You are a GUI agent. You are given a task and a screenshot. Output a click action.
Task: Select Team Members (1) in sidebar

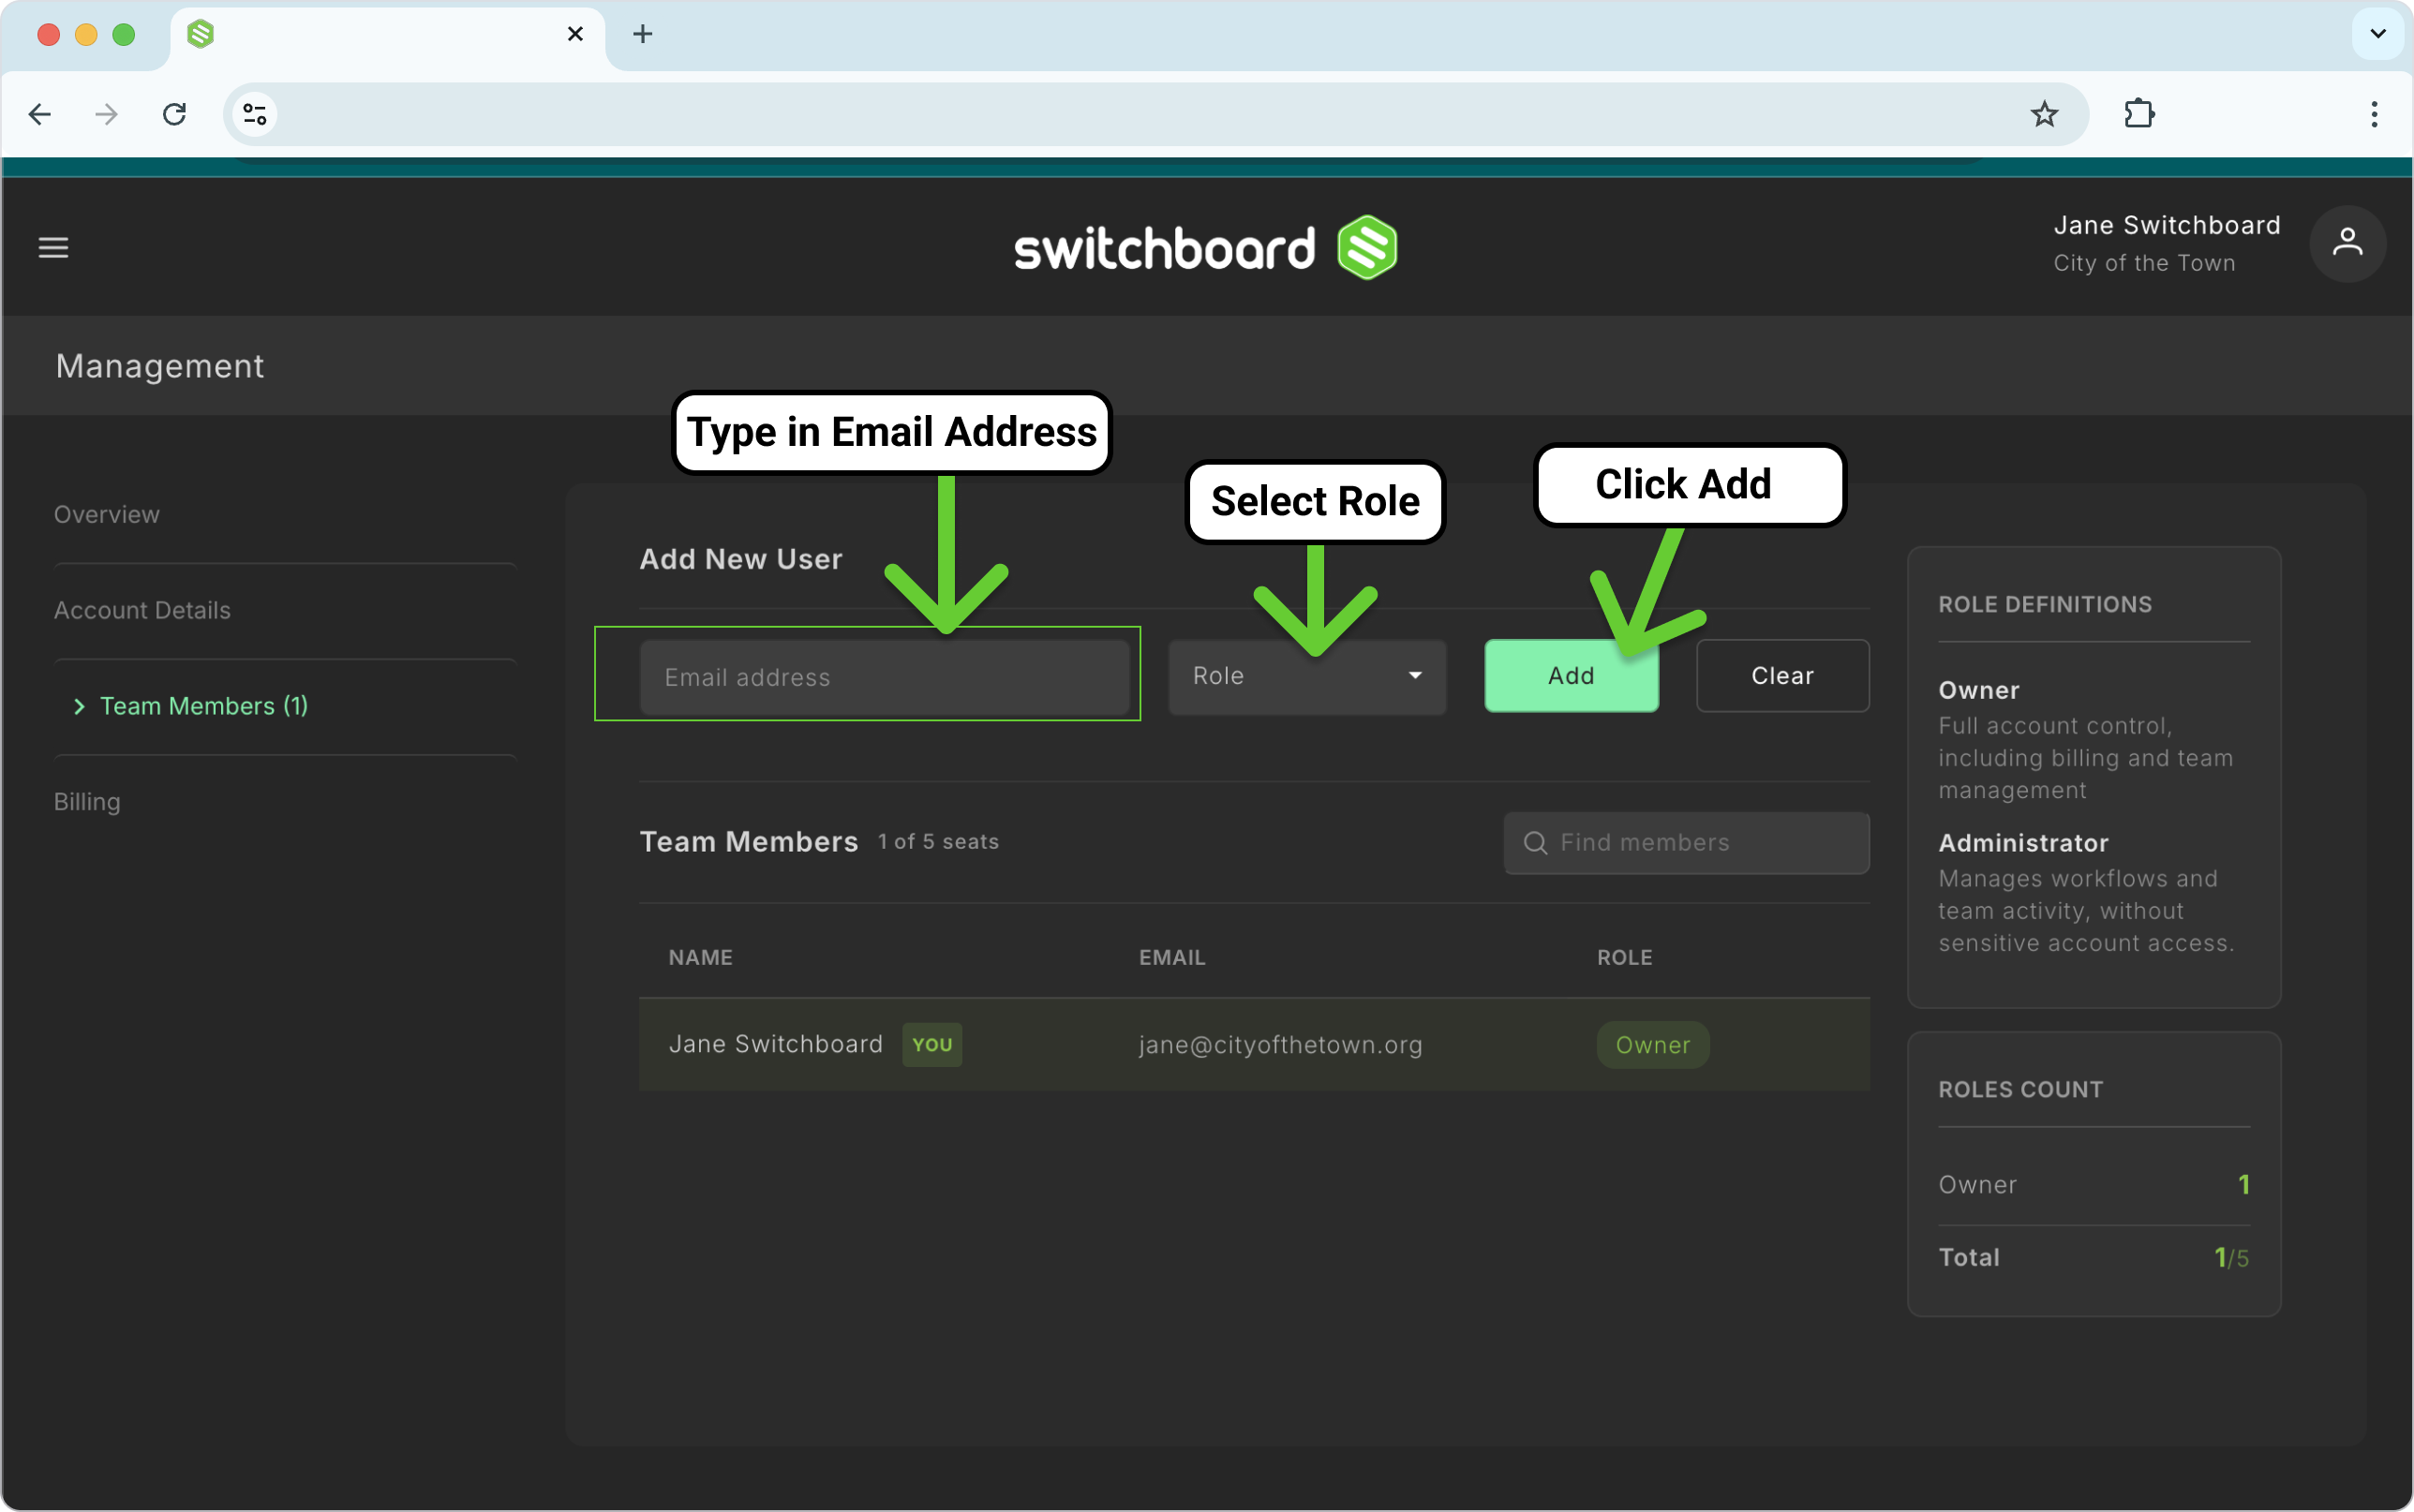(x=204, y=706)
